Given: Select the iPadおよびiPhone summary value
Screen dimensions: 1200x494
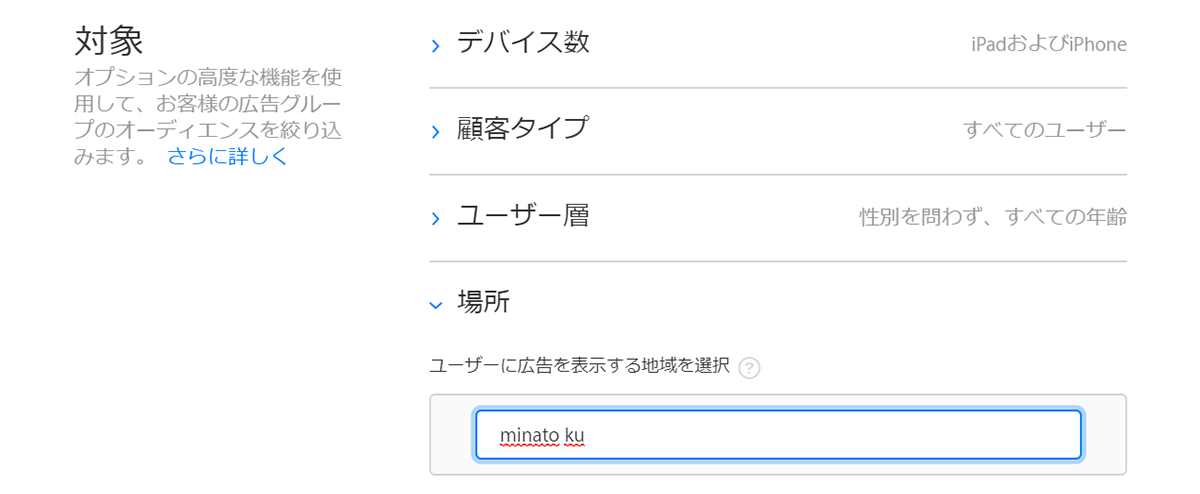Looking at the screenshot, I should click(x=1049, y=44).
